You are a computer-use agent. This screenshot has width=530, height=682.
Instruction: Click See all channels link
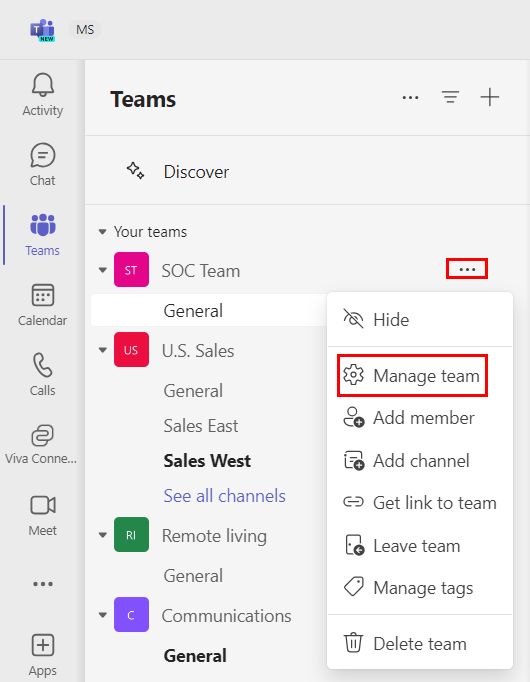coord(224,496)
